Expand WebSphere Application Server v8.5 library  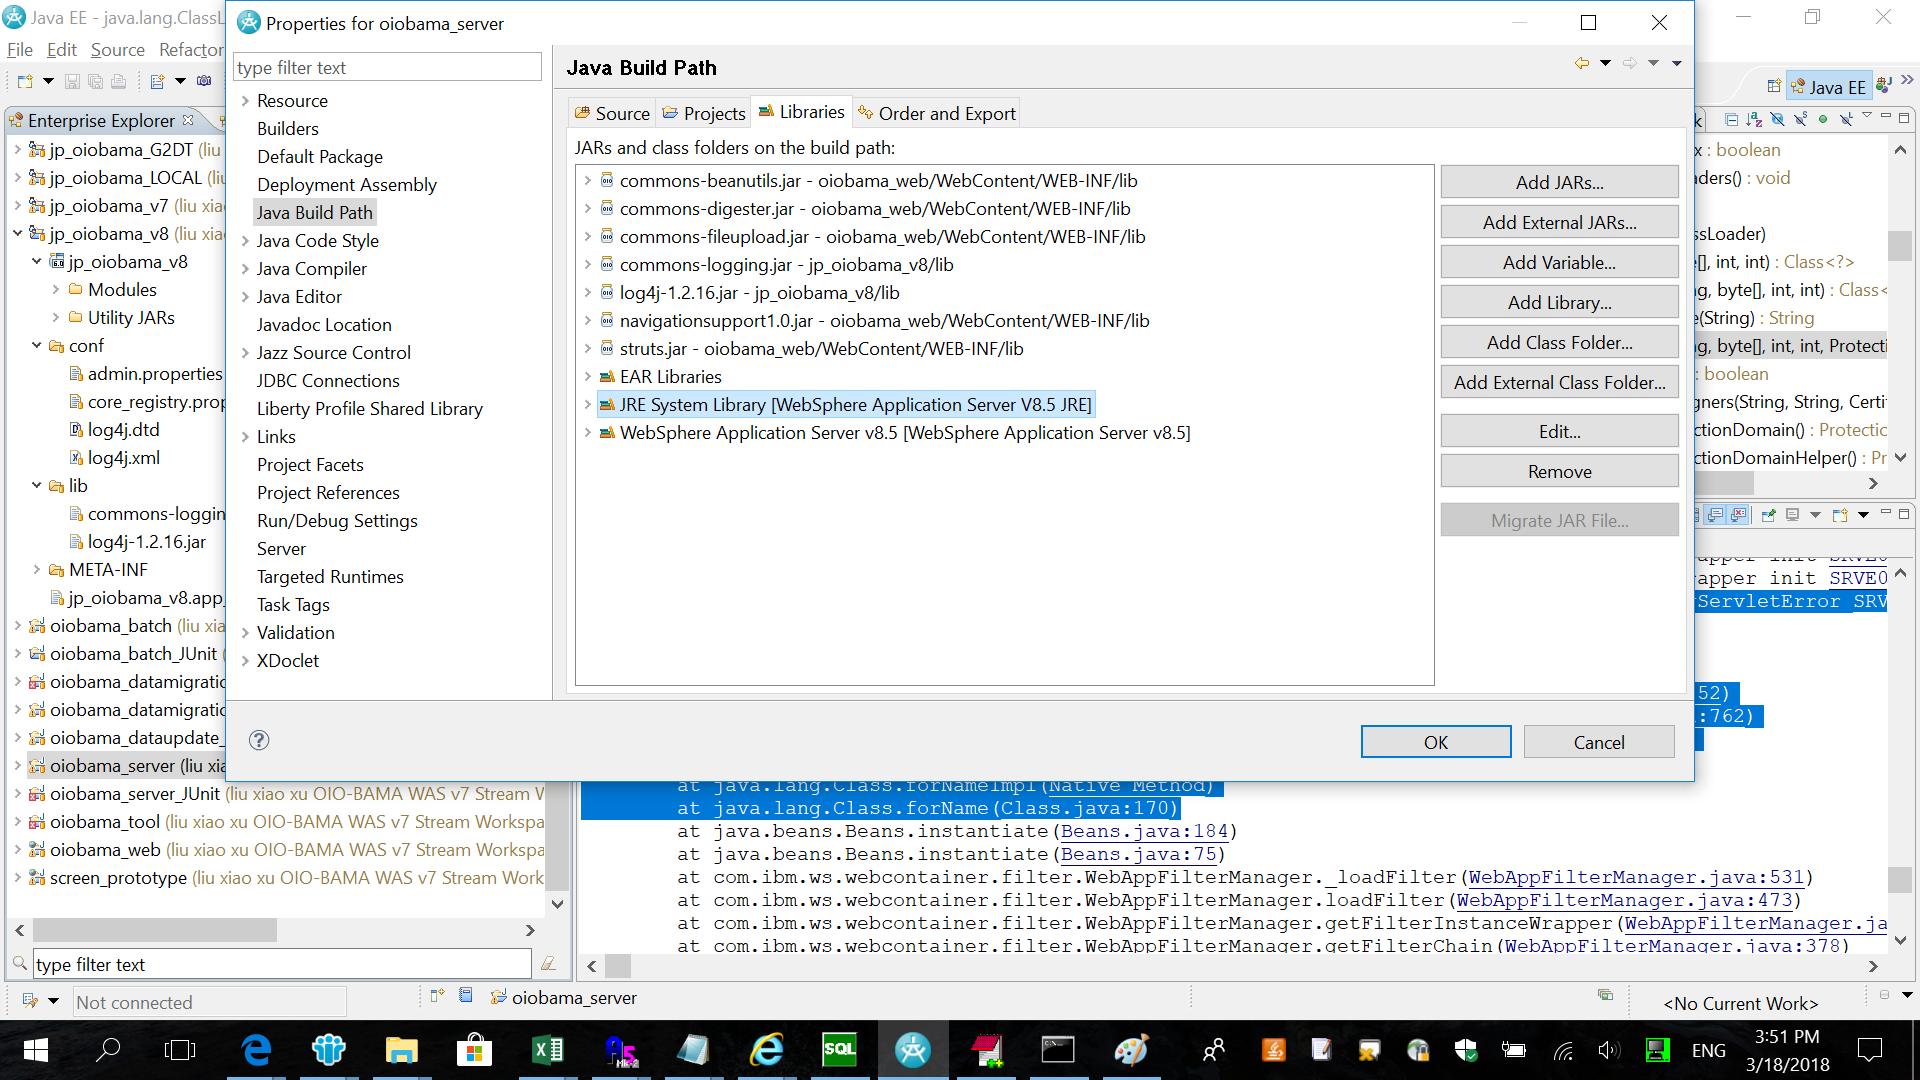[x=587, y=433]
